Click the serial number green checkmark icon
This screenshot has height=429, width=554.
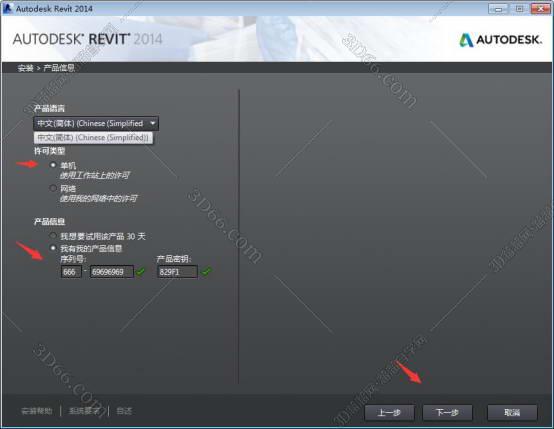click(x=140, y=272)
